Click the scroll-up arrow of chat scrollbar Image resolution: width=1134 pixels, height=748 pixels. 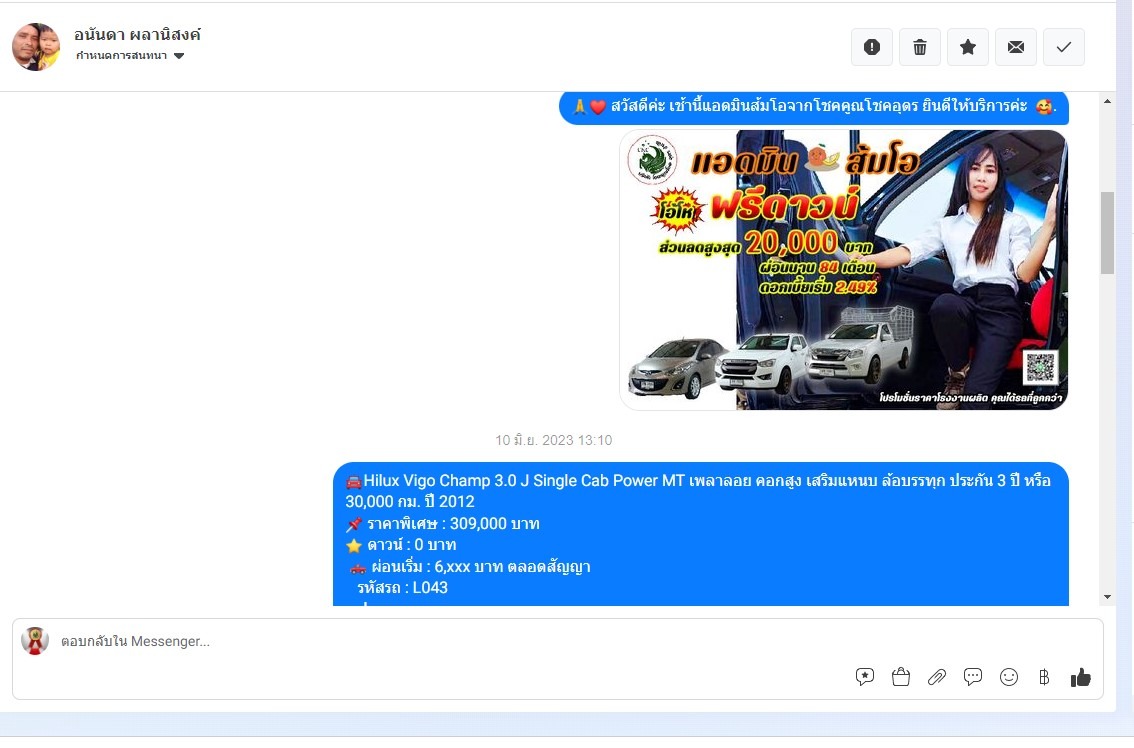[x=1107, y=102]
